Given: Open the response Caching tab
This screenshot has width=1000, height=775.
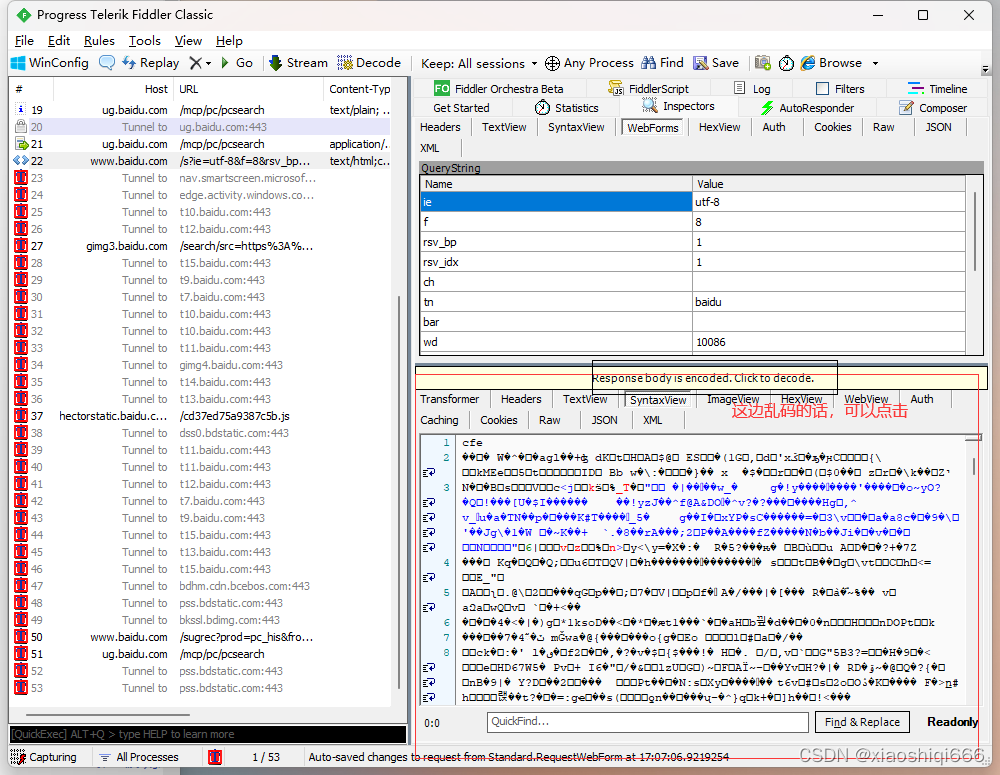Looking at the screenshot, I should pyautogui.click(x=439, y=420).
